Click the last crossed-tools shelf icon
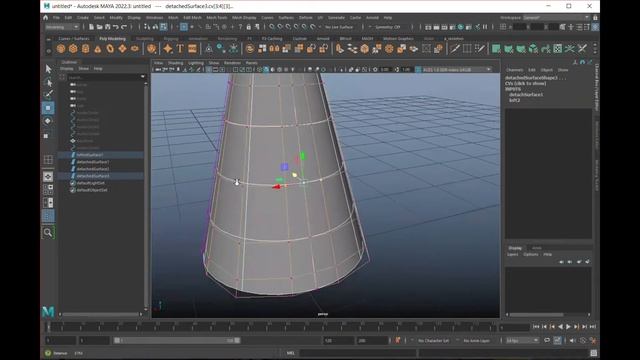The height and width of the screenshot is (360, 640). point(582,49)
